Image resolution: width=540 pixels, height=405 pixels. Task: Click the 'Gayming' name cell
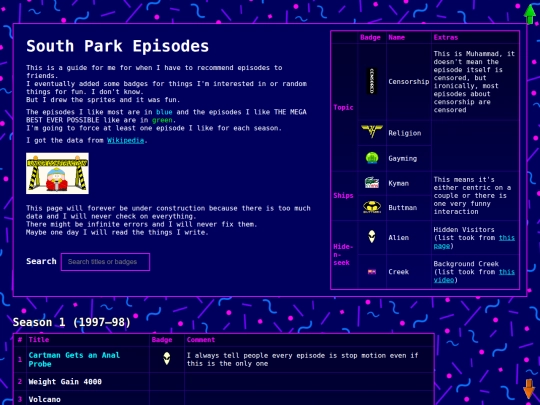(408, 158)
